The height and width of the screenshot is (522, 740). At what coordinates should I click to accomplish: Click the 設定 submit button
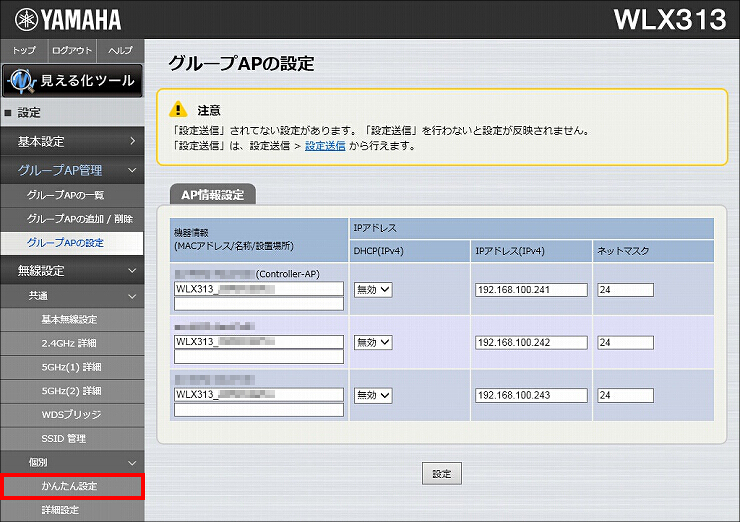click(442, 473)
